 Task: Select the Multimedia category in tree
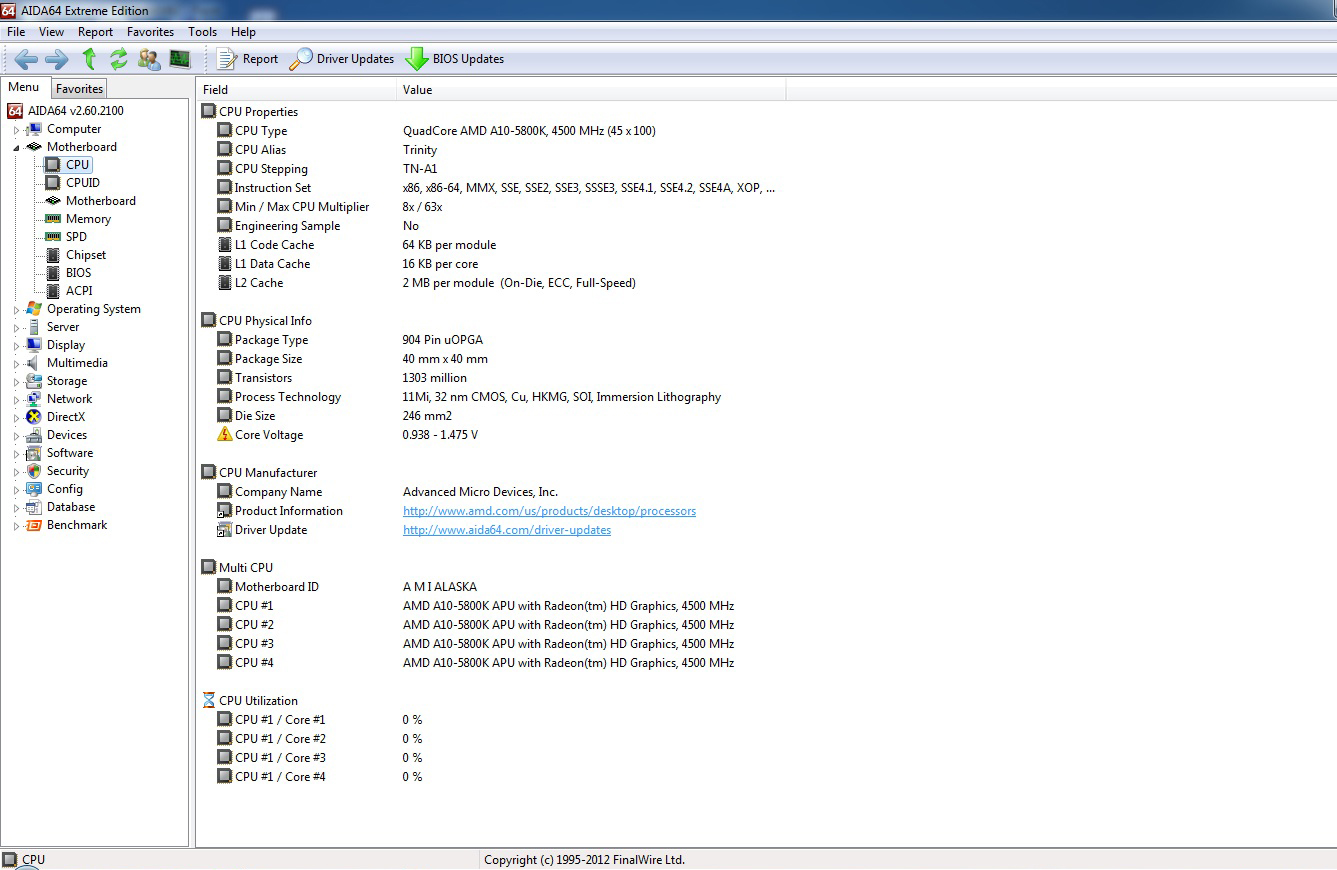tap(68, 363)
